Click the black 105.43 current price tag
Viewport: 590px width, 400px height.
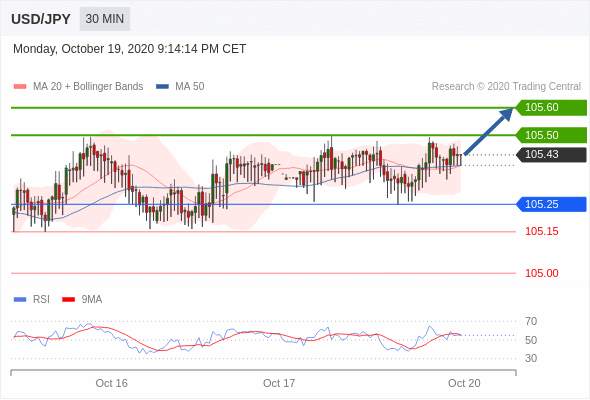coord(551,154)
